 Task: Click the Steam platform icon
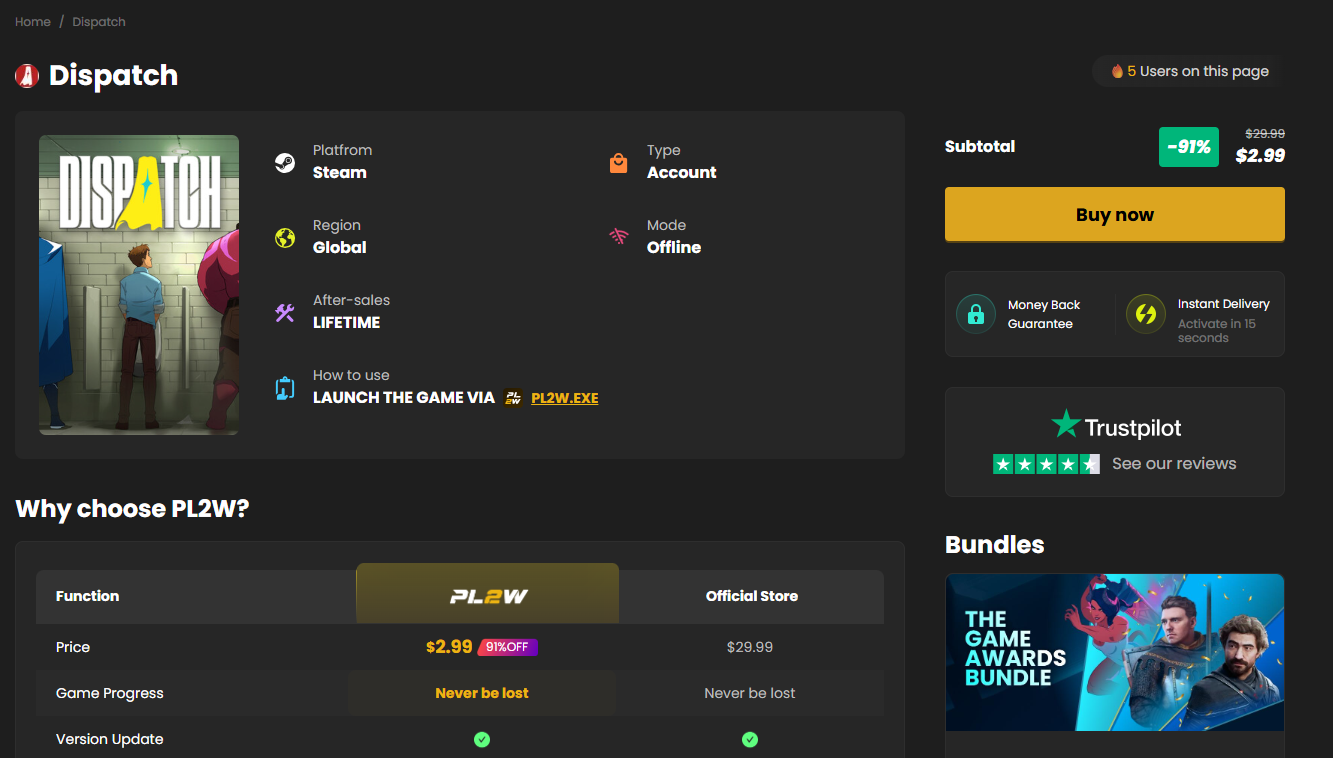coord(285,163)
